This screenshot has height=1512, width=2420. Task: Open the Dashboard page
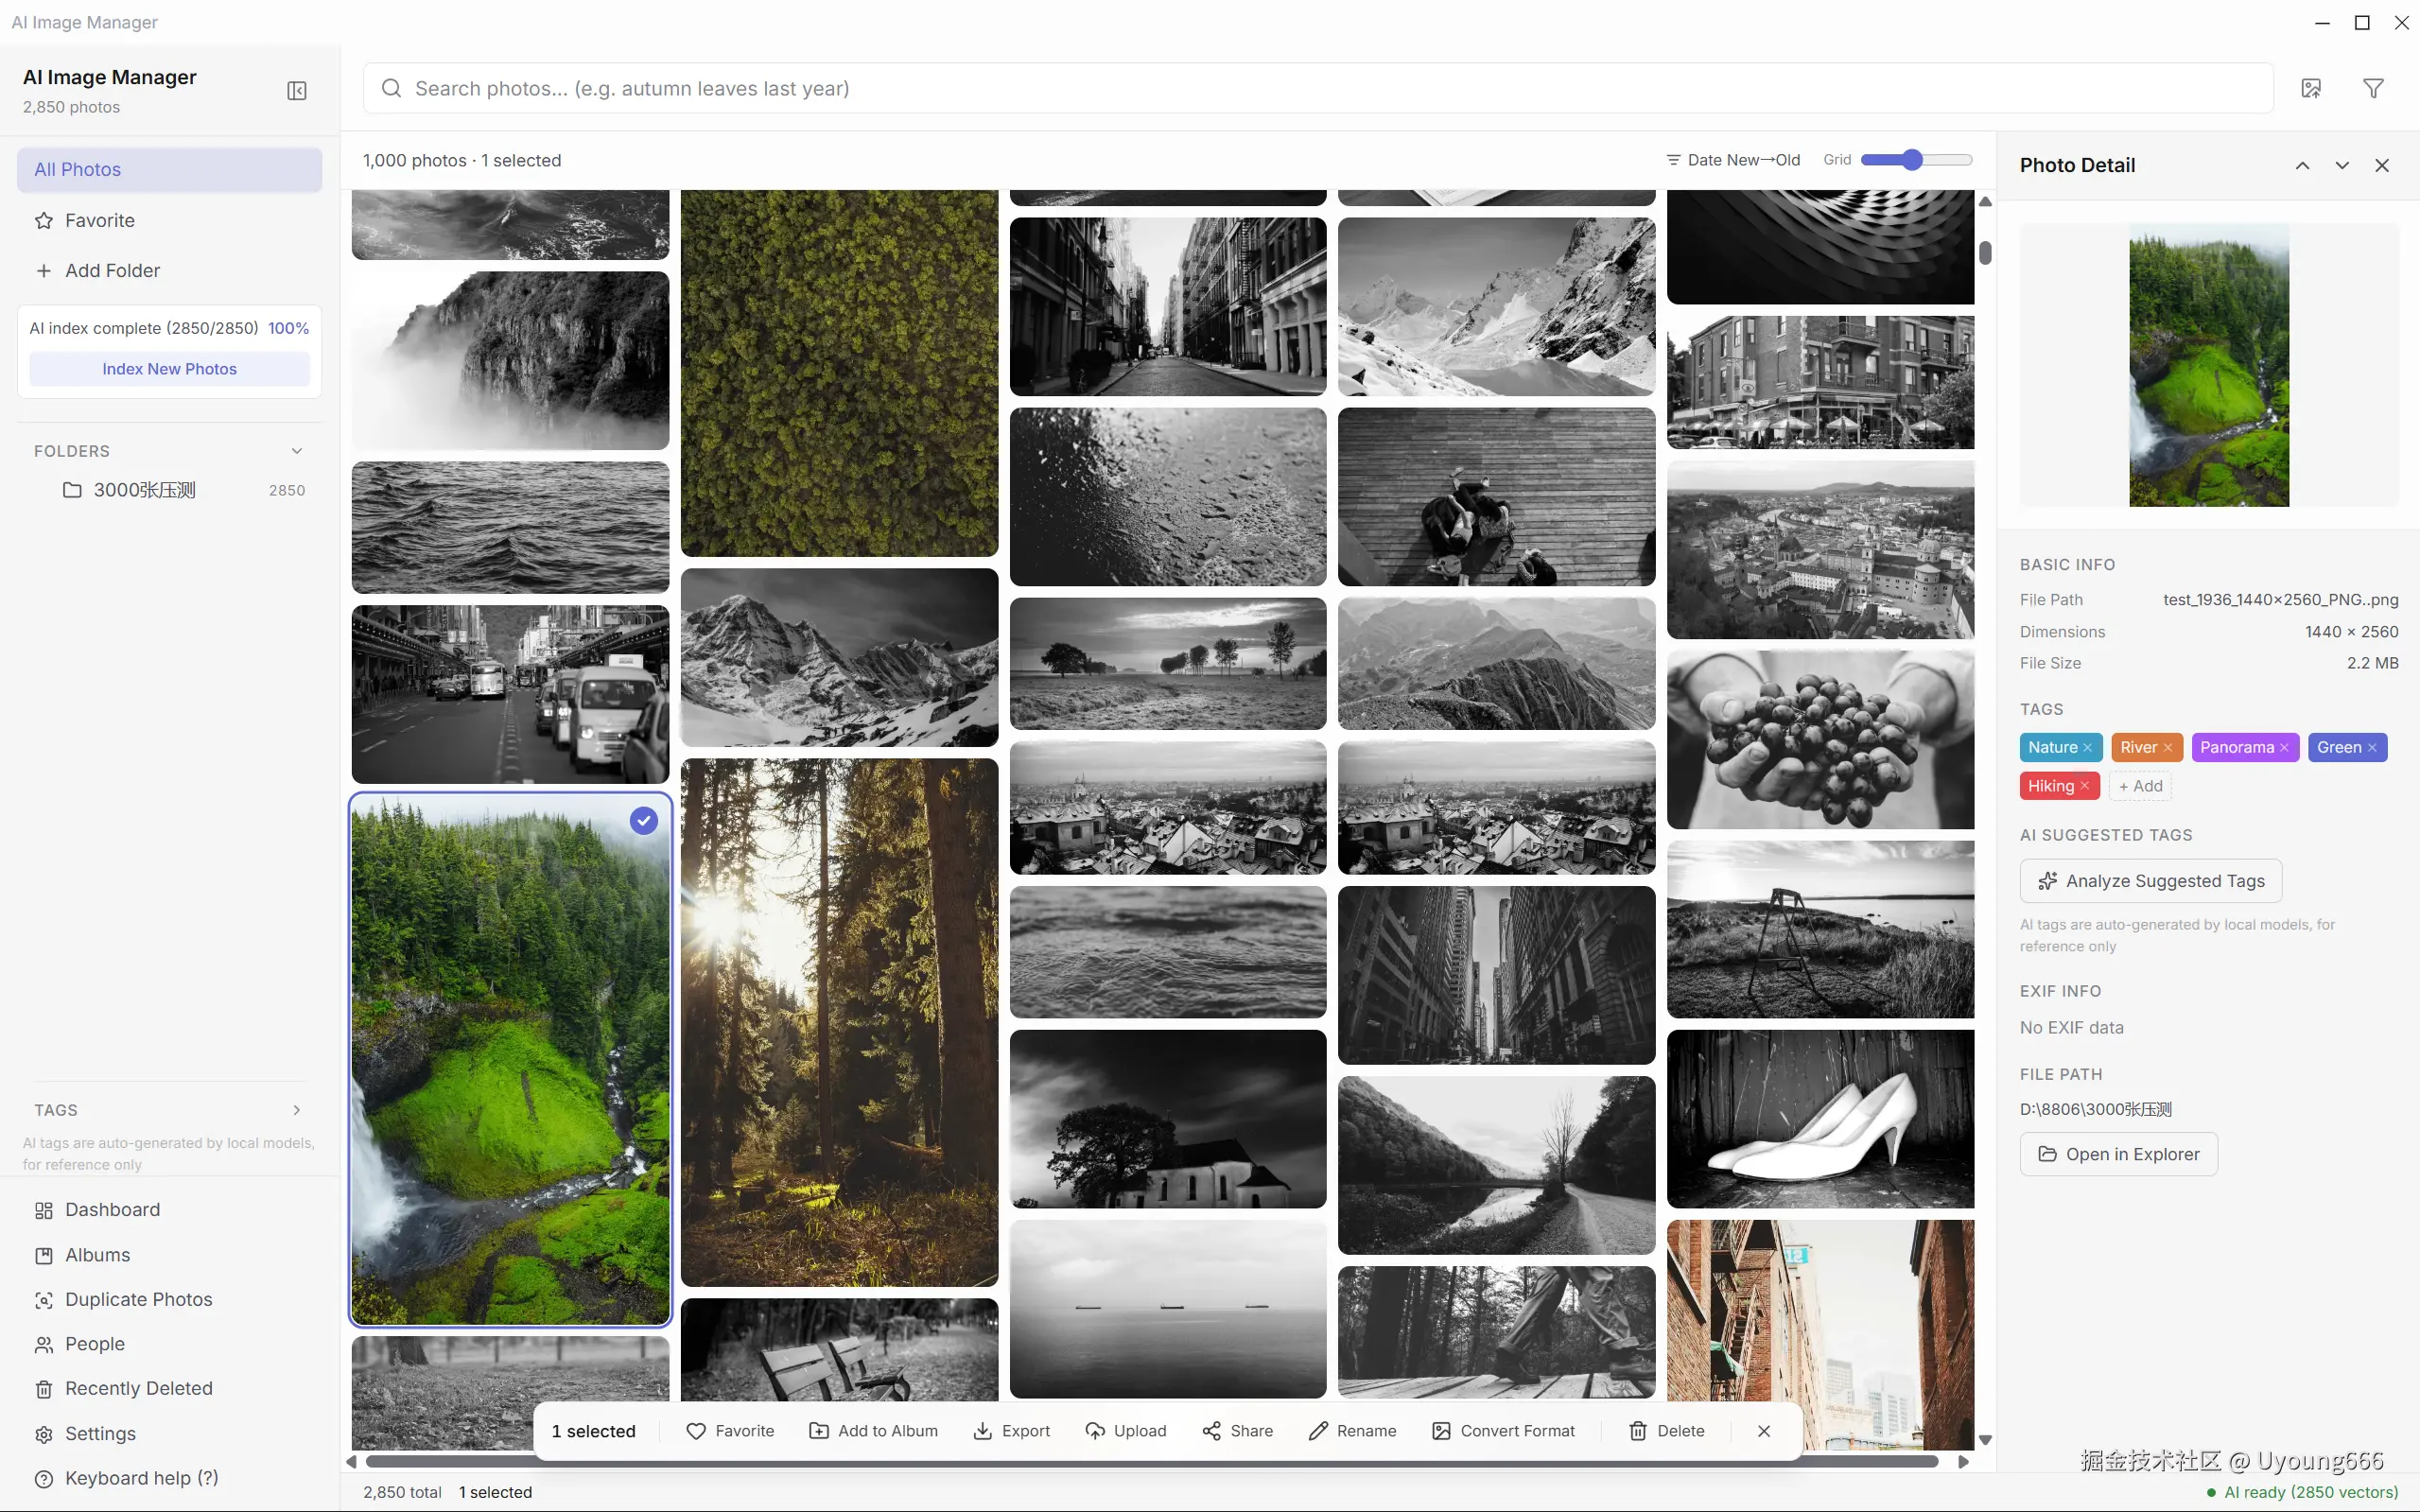[170, 1210]
